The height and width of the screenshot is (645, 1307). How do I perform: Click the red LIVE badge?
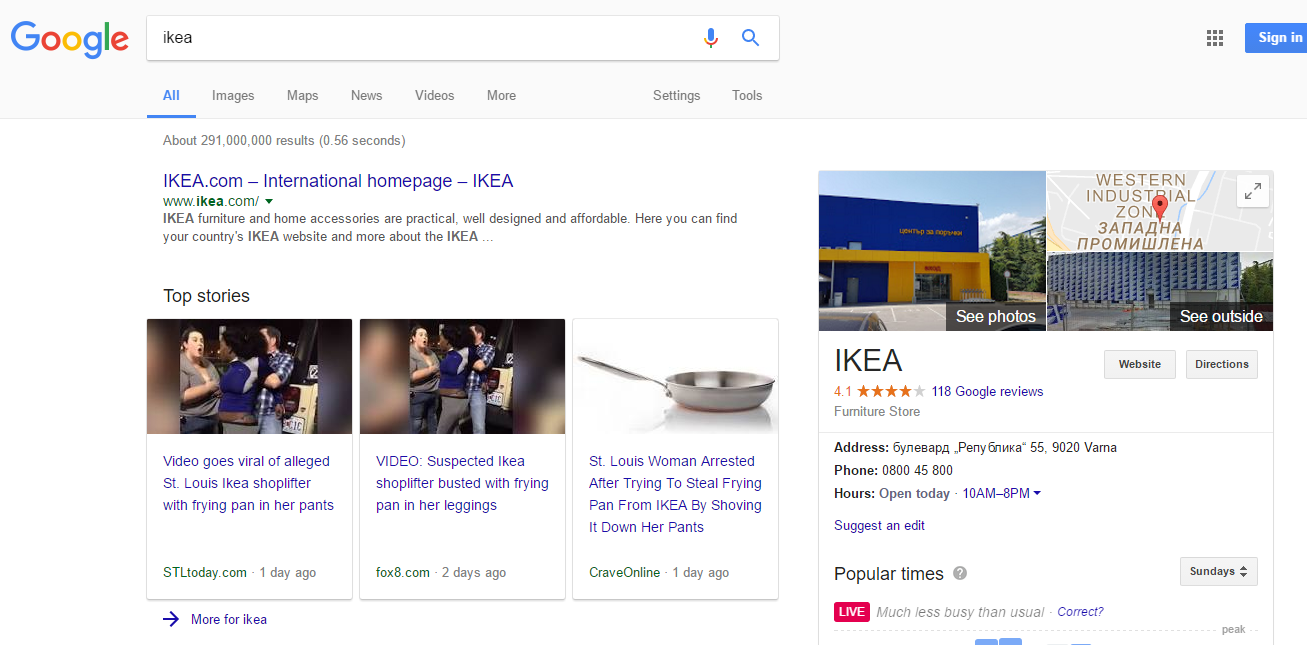click(x=852, y=612)
